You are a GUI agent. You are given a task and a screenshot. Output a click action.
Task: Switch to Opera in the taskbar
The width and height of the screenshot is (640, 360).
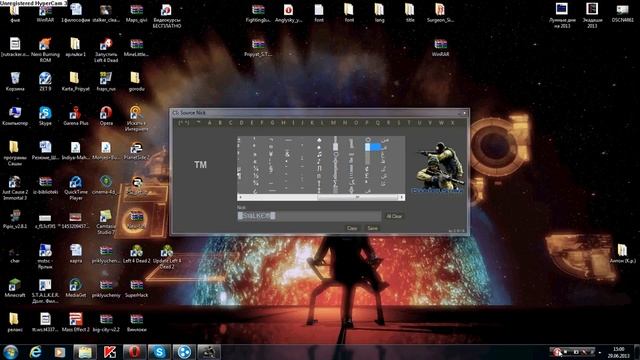[134, 352]
